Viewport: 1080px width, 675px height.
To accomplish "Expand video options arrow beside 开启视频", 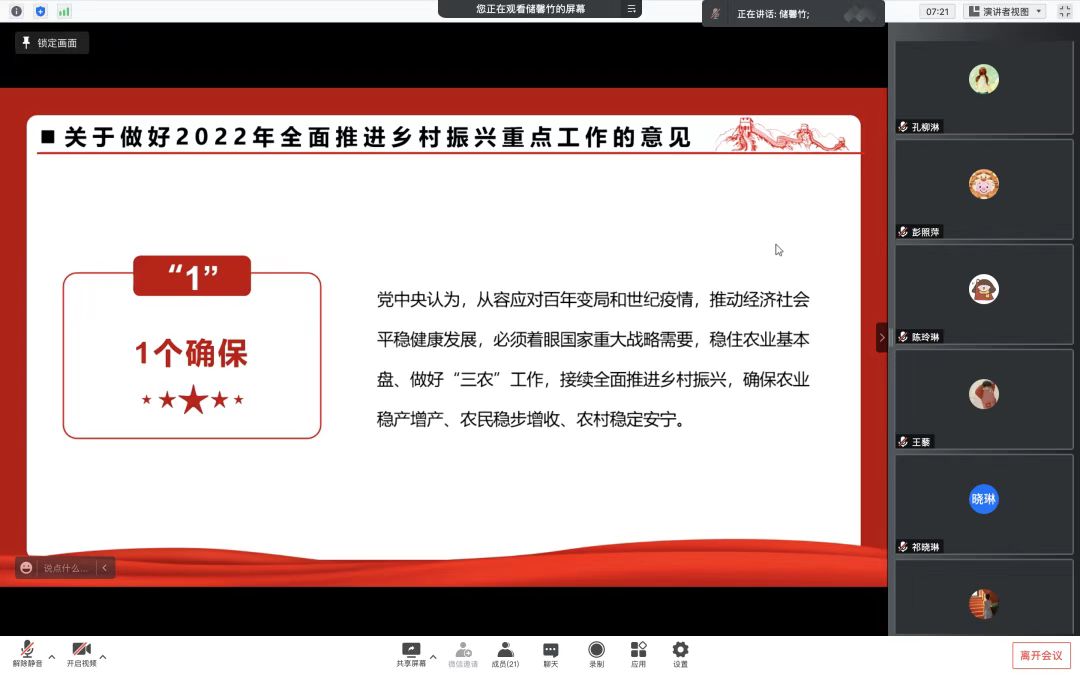I will (x=103, y=657).
